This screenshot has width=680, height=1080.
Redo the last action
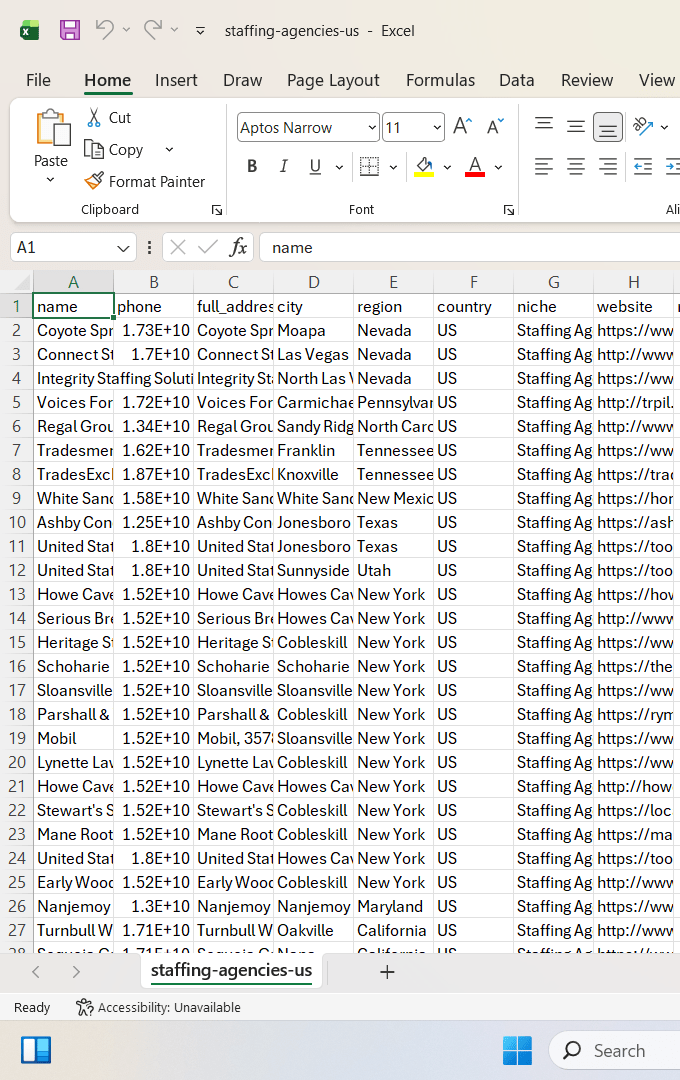coord(152,30)
